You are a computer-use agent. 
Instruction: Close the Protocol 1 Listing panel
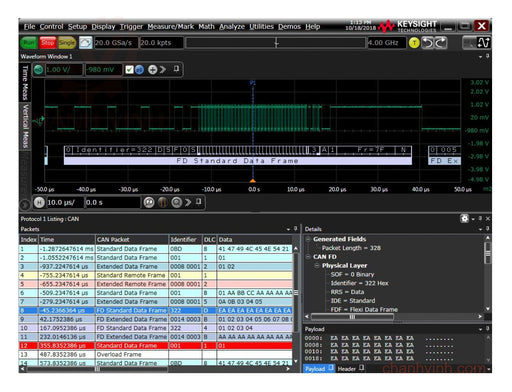488,219
